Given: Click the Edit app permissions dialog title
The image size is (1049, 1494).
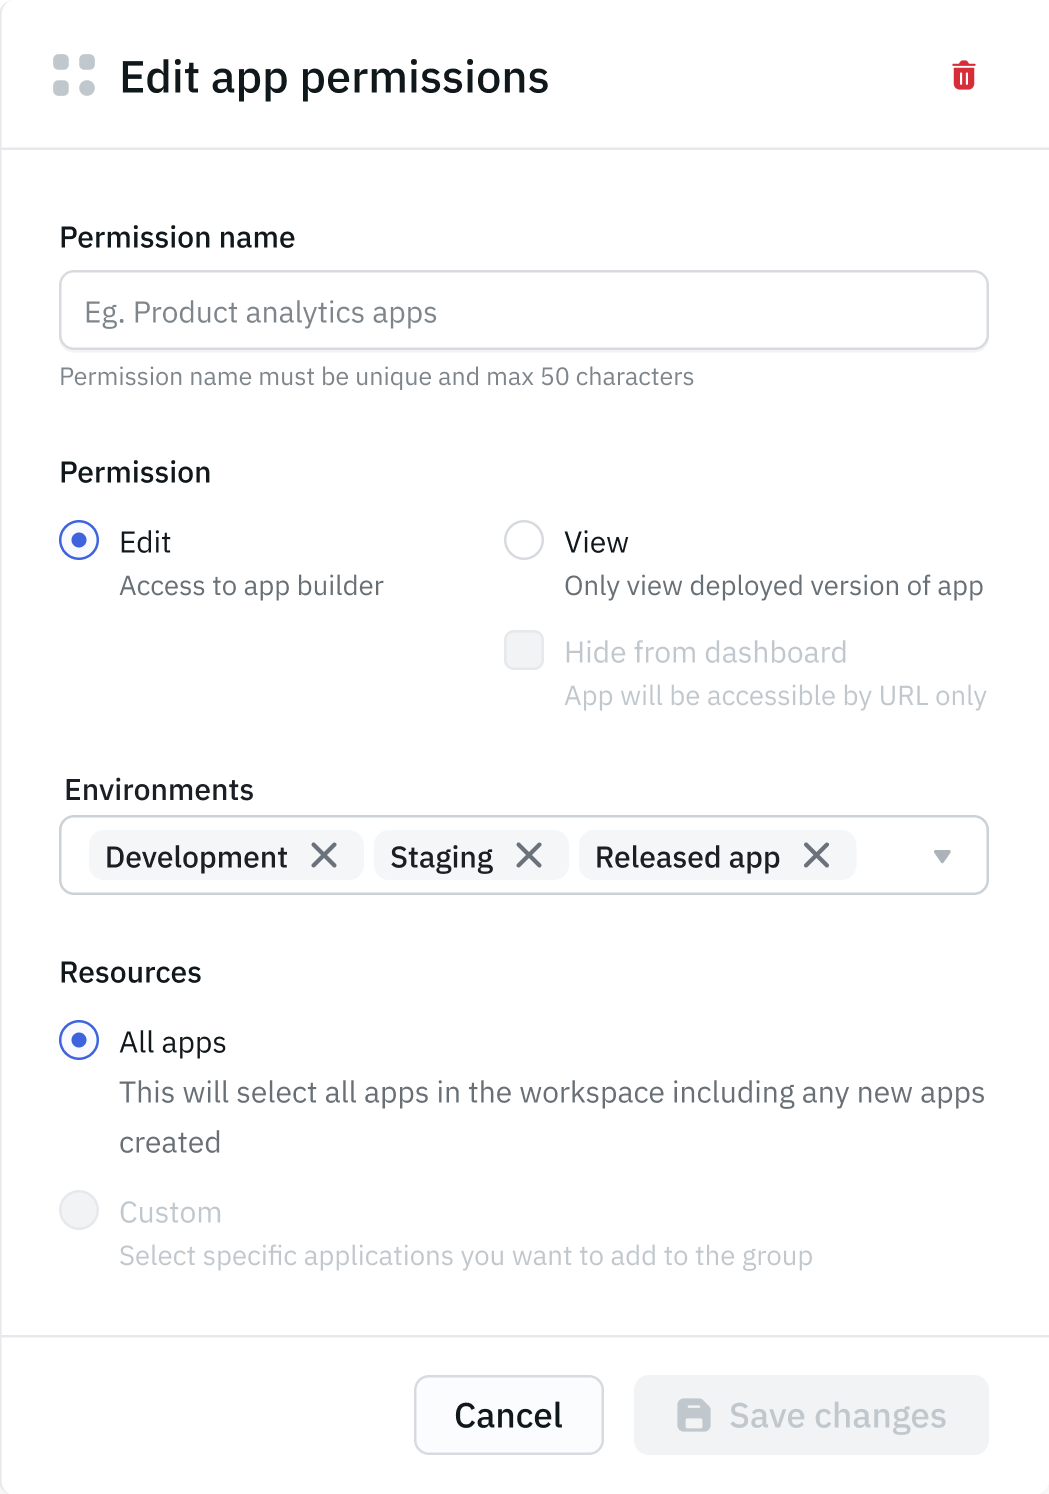Looking at the screenshot, I should coord(333,76).
